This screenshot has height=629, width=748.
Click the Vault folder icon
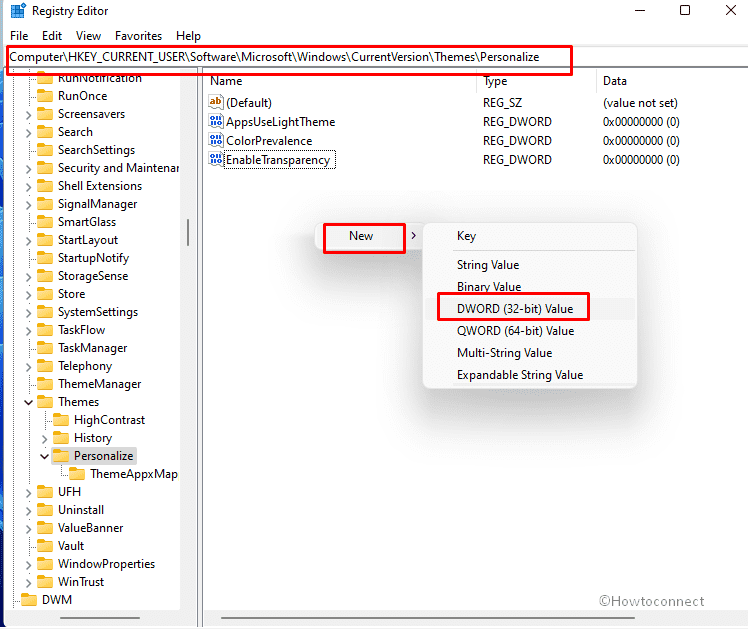pos(45,546)
